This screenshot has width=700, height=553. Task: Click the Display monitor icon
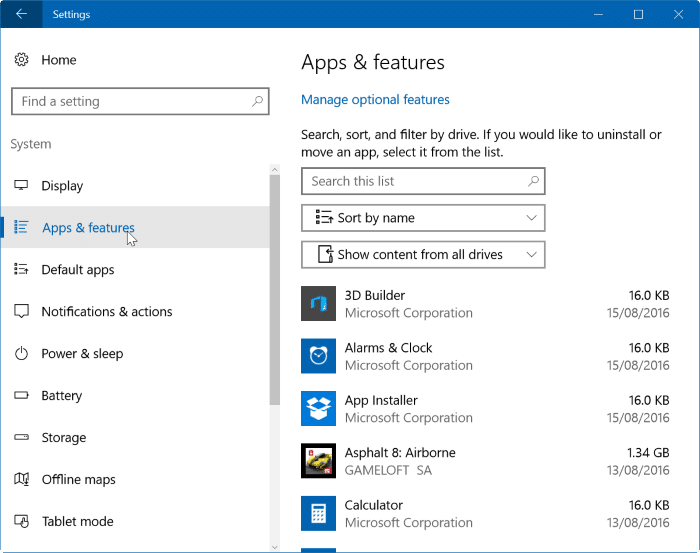click(21, 185)
